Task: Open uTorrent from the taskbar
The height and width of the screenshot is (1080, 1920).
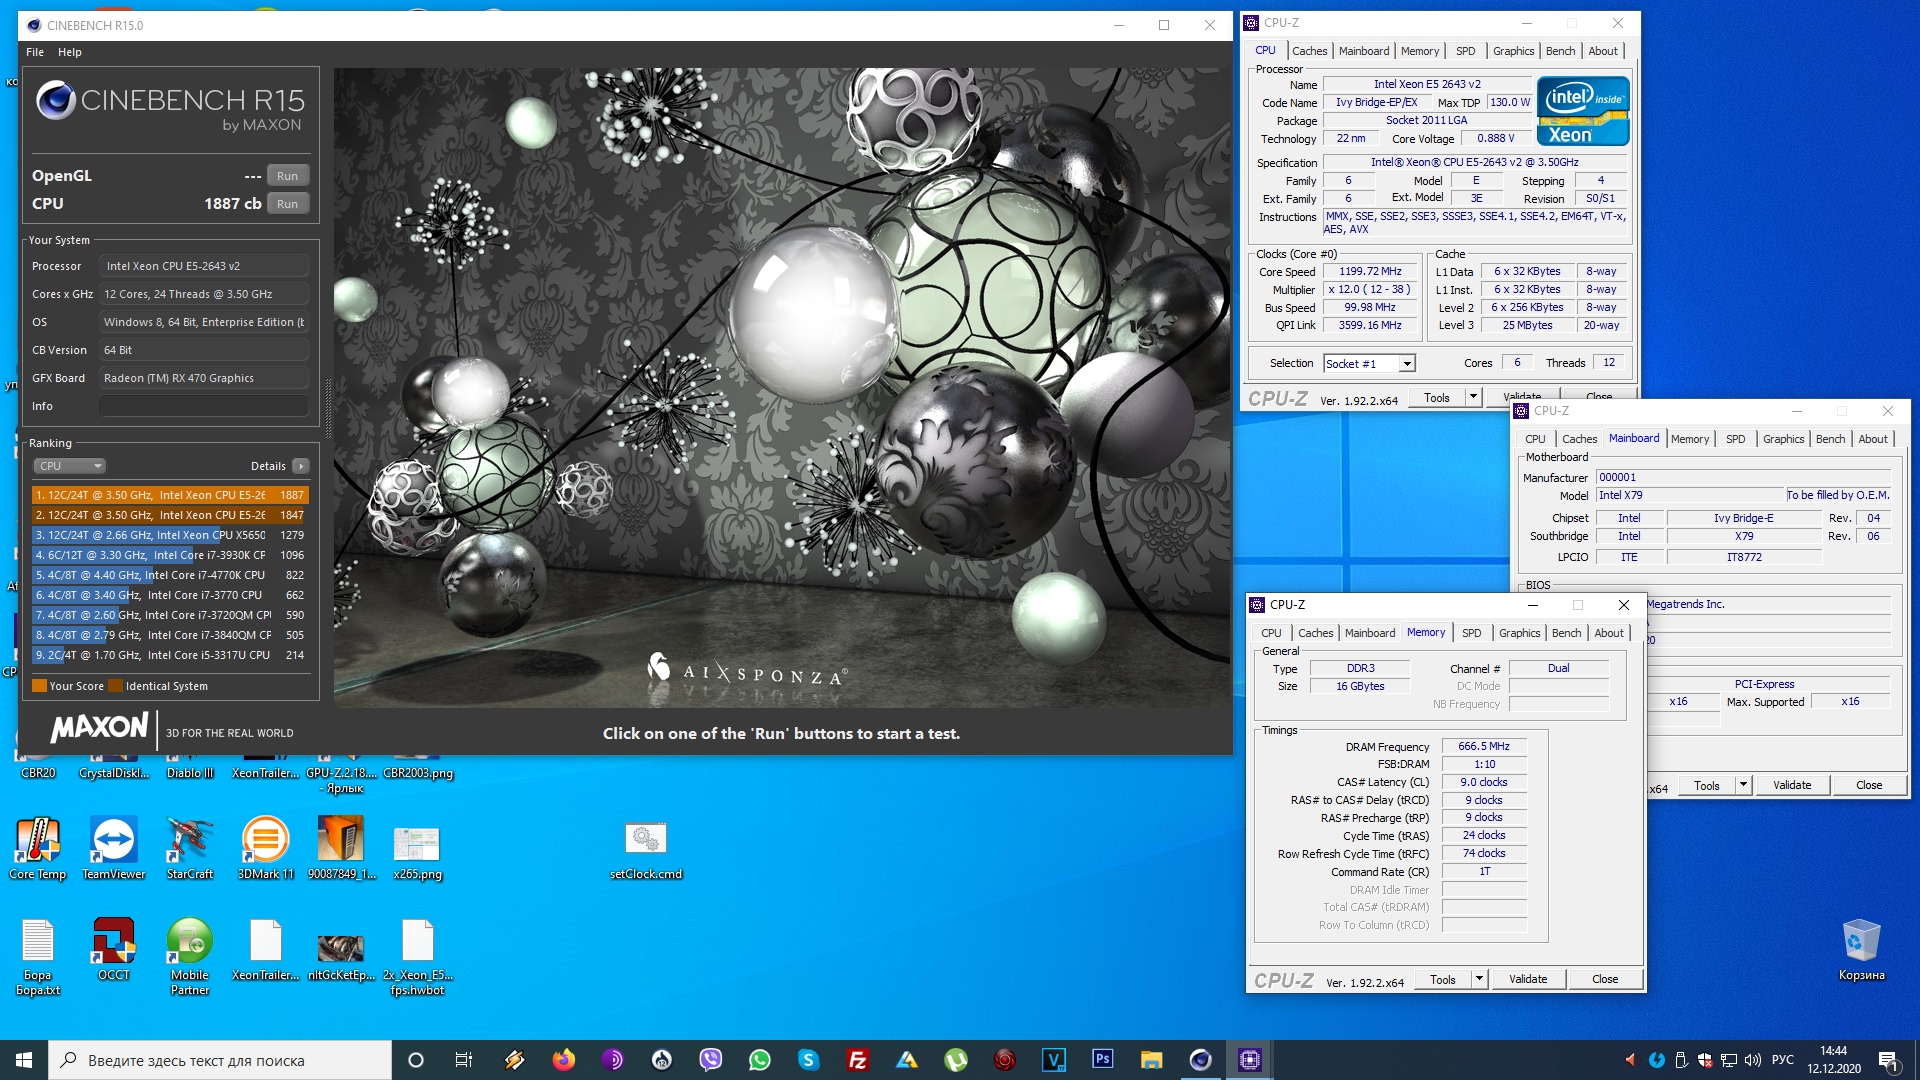Action: pos(956,1060)
